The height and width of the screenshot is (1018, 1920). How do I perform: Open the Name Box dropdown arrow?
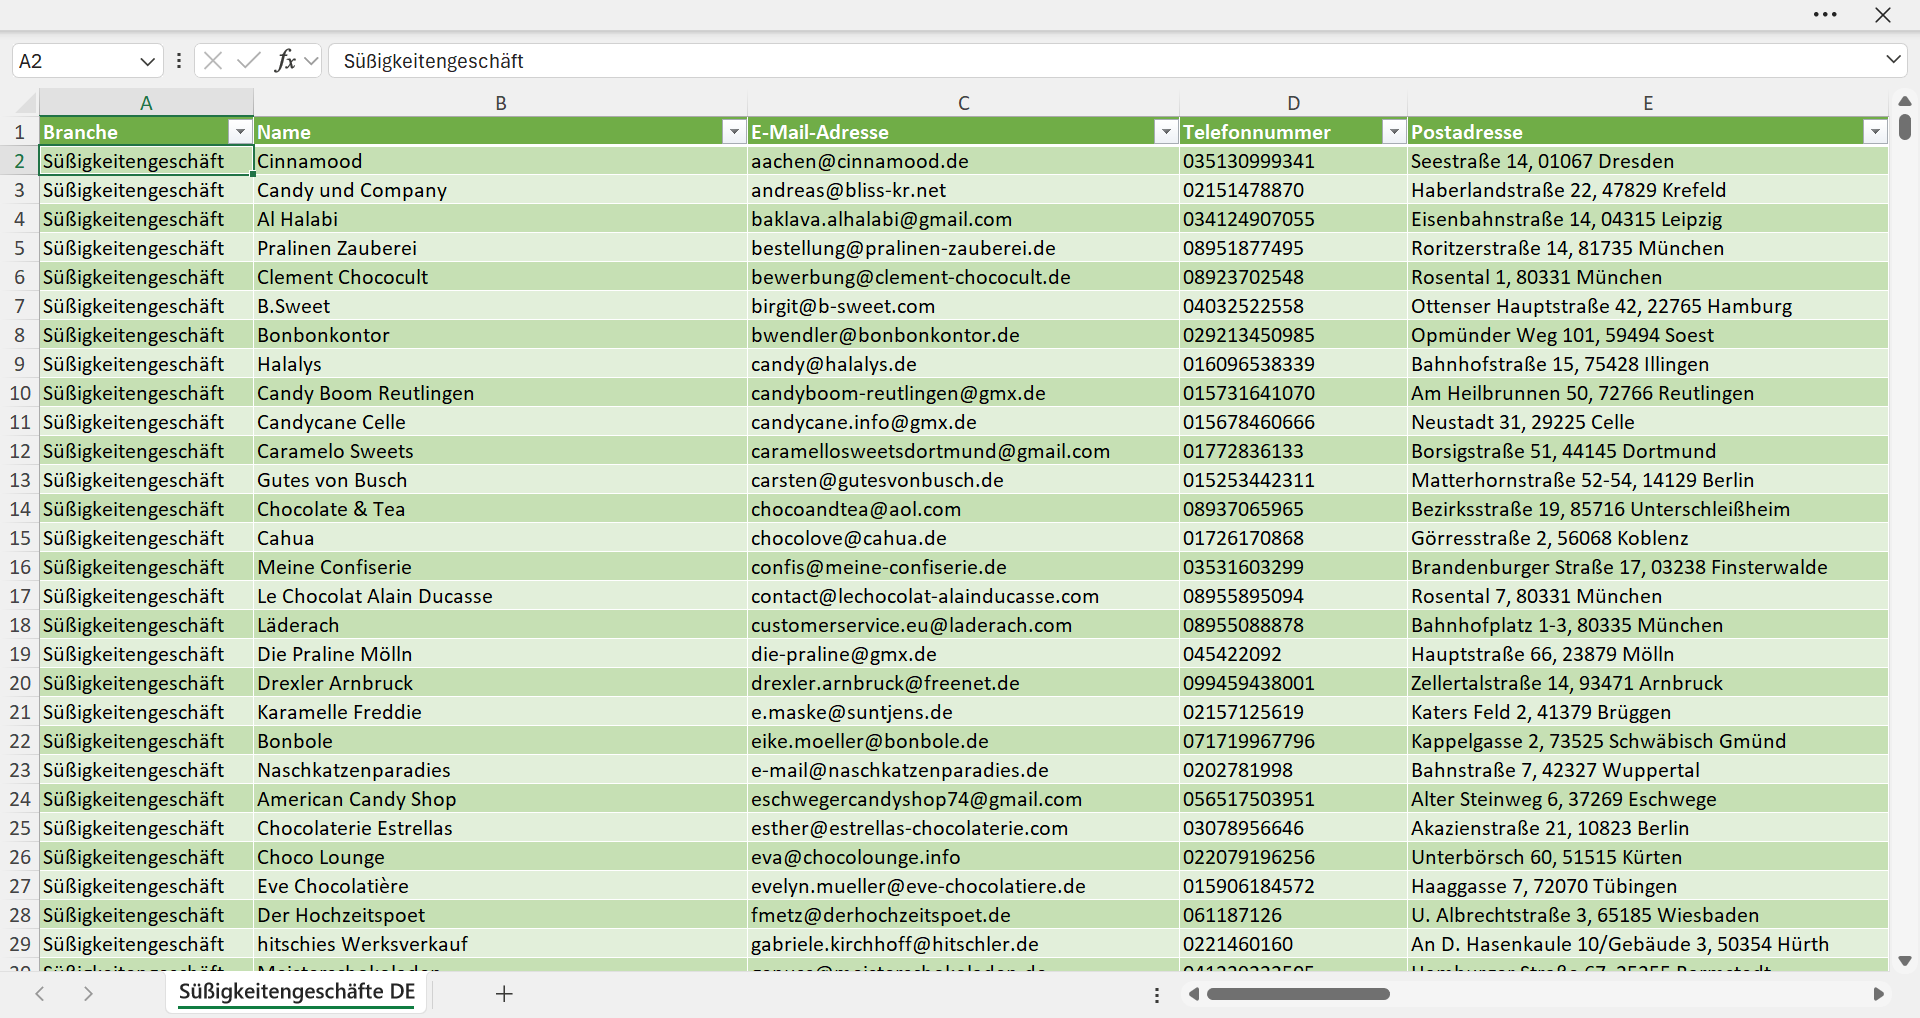[x=147, y=61]
